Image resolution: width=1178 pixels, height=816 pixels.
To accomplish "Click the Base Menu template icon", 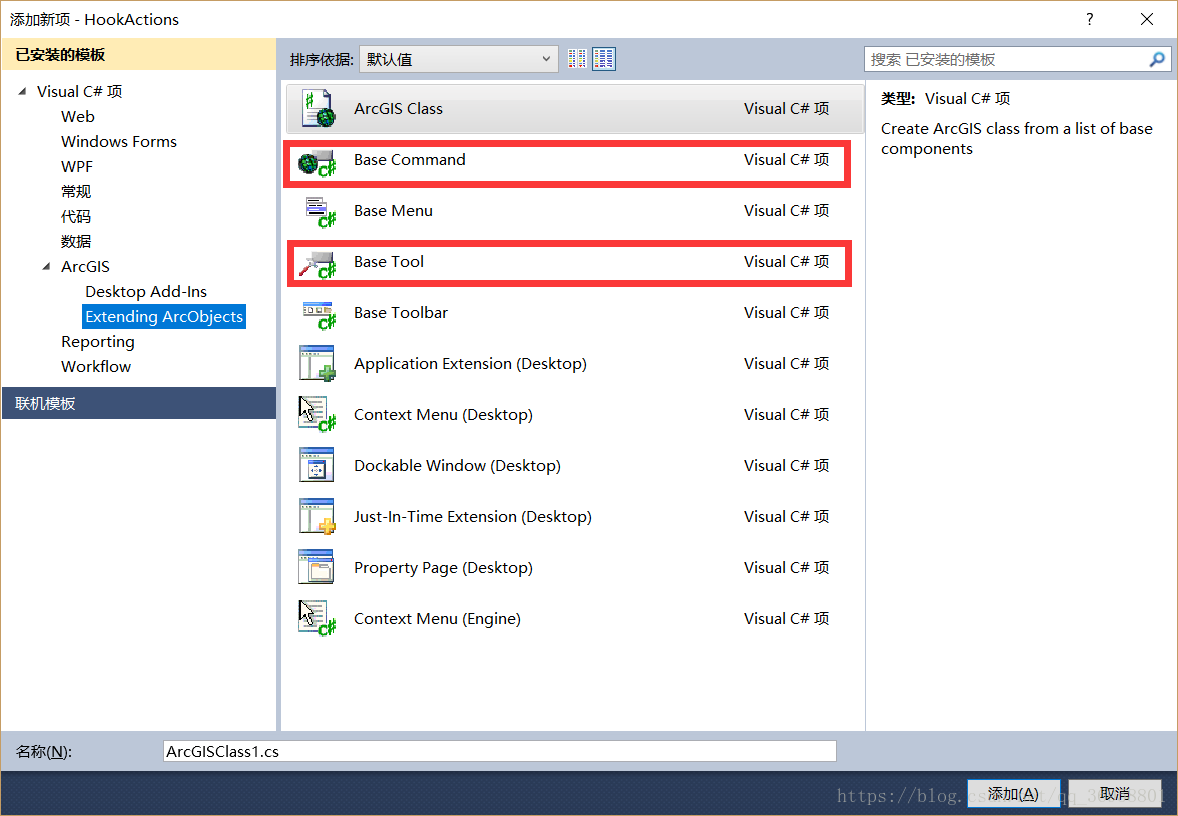I will [319, 212].
